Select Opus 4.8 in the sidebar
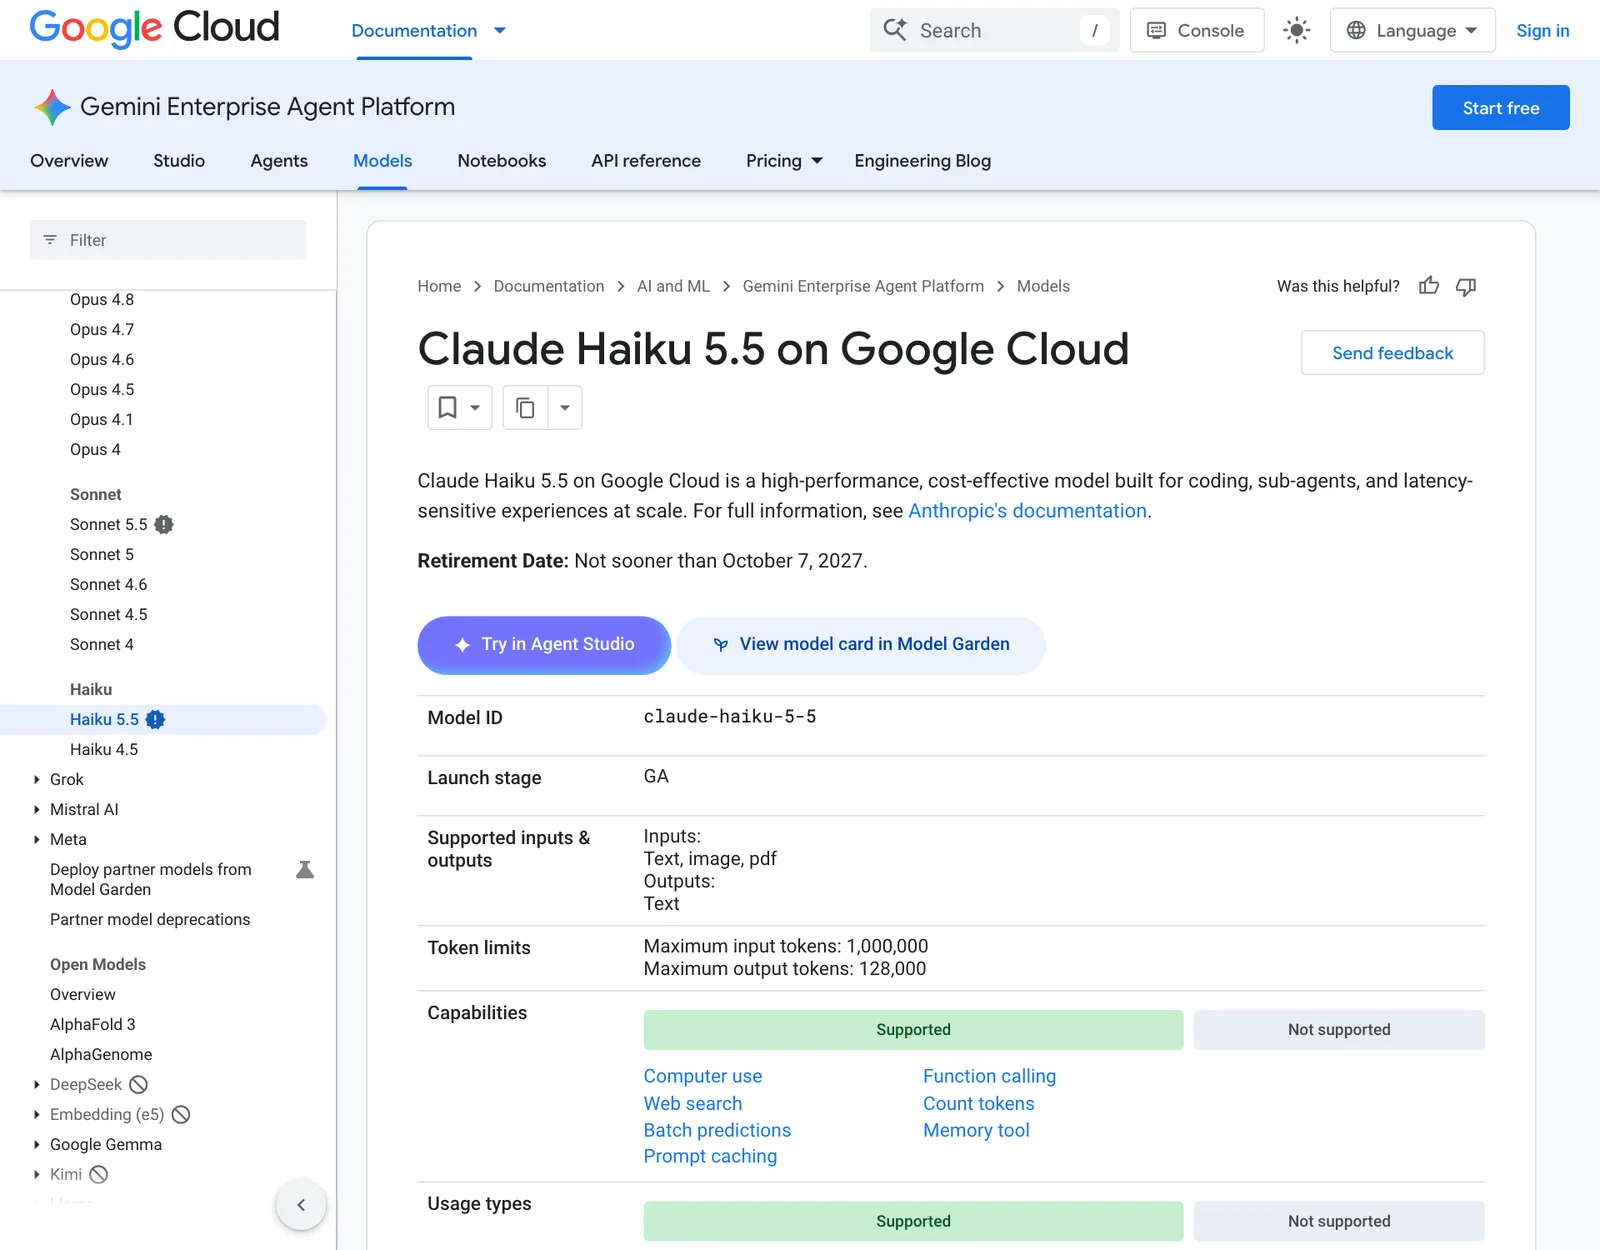The height and width of the screenshot is (1250, 1600). click(102, 300)
